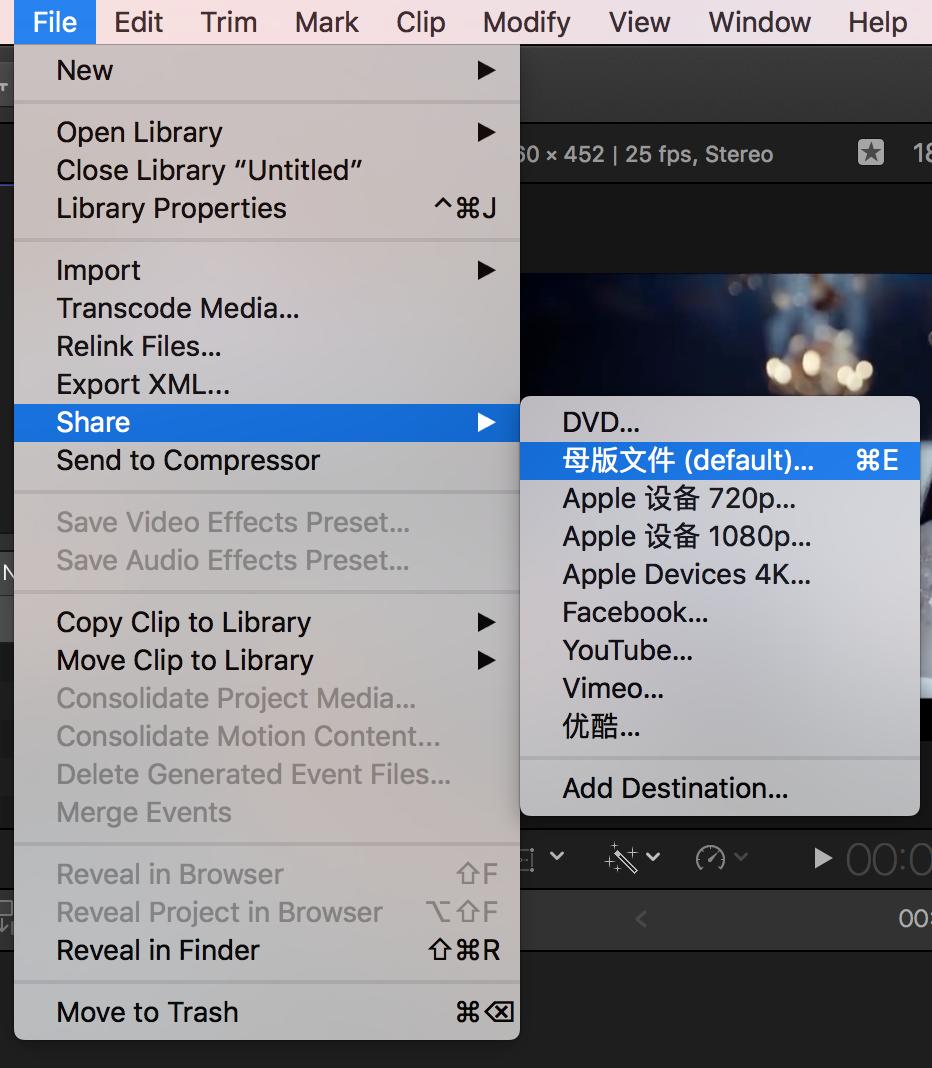Share to Vimeo...

tap(719, 689)
